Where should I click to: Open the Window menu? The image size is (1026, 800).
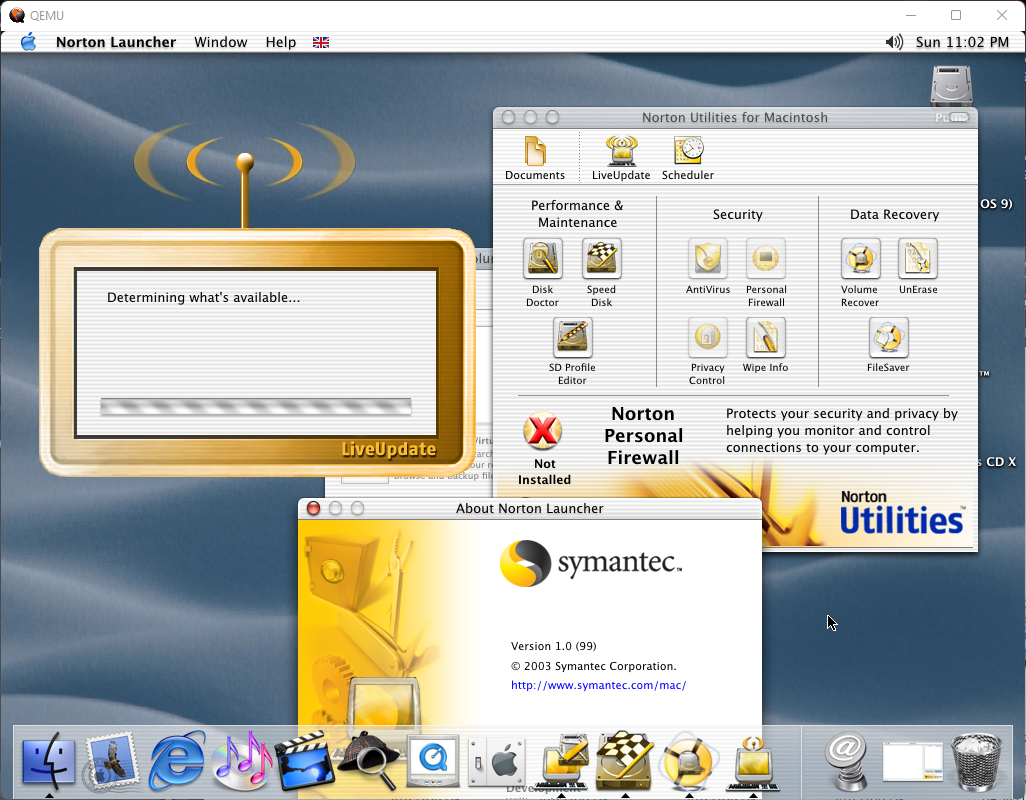(220, 42)
